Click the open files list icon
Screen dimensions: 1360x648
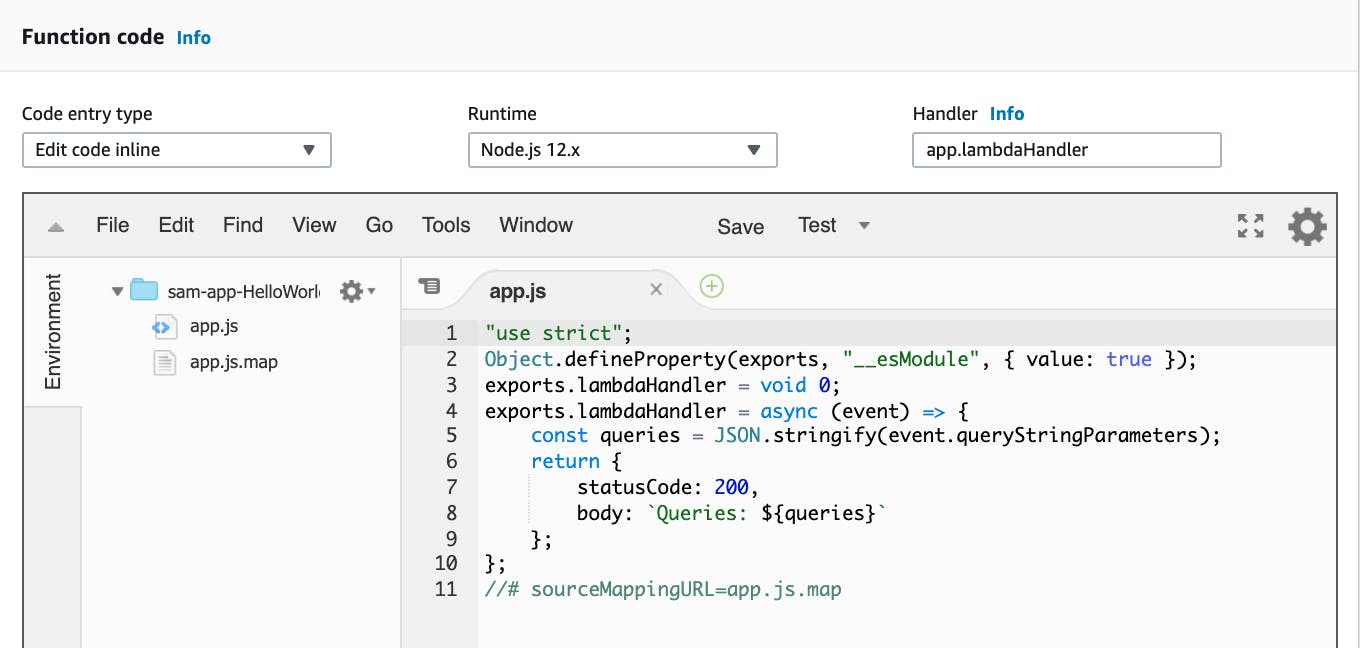pos(429,285)
